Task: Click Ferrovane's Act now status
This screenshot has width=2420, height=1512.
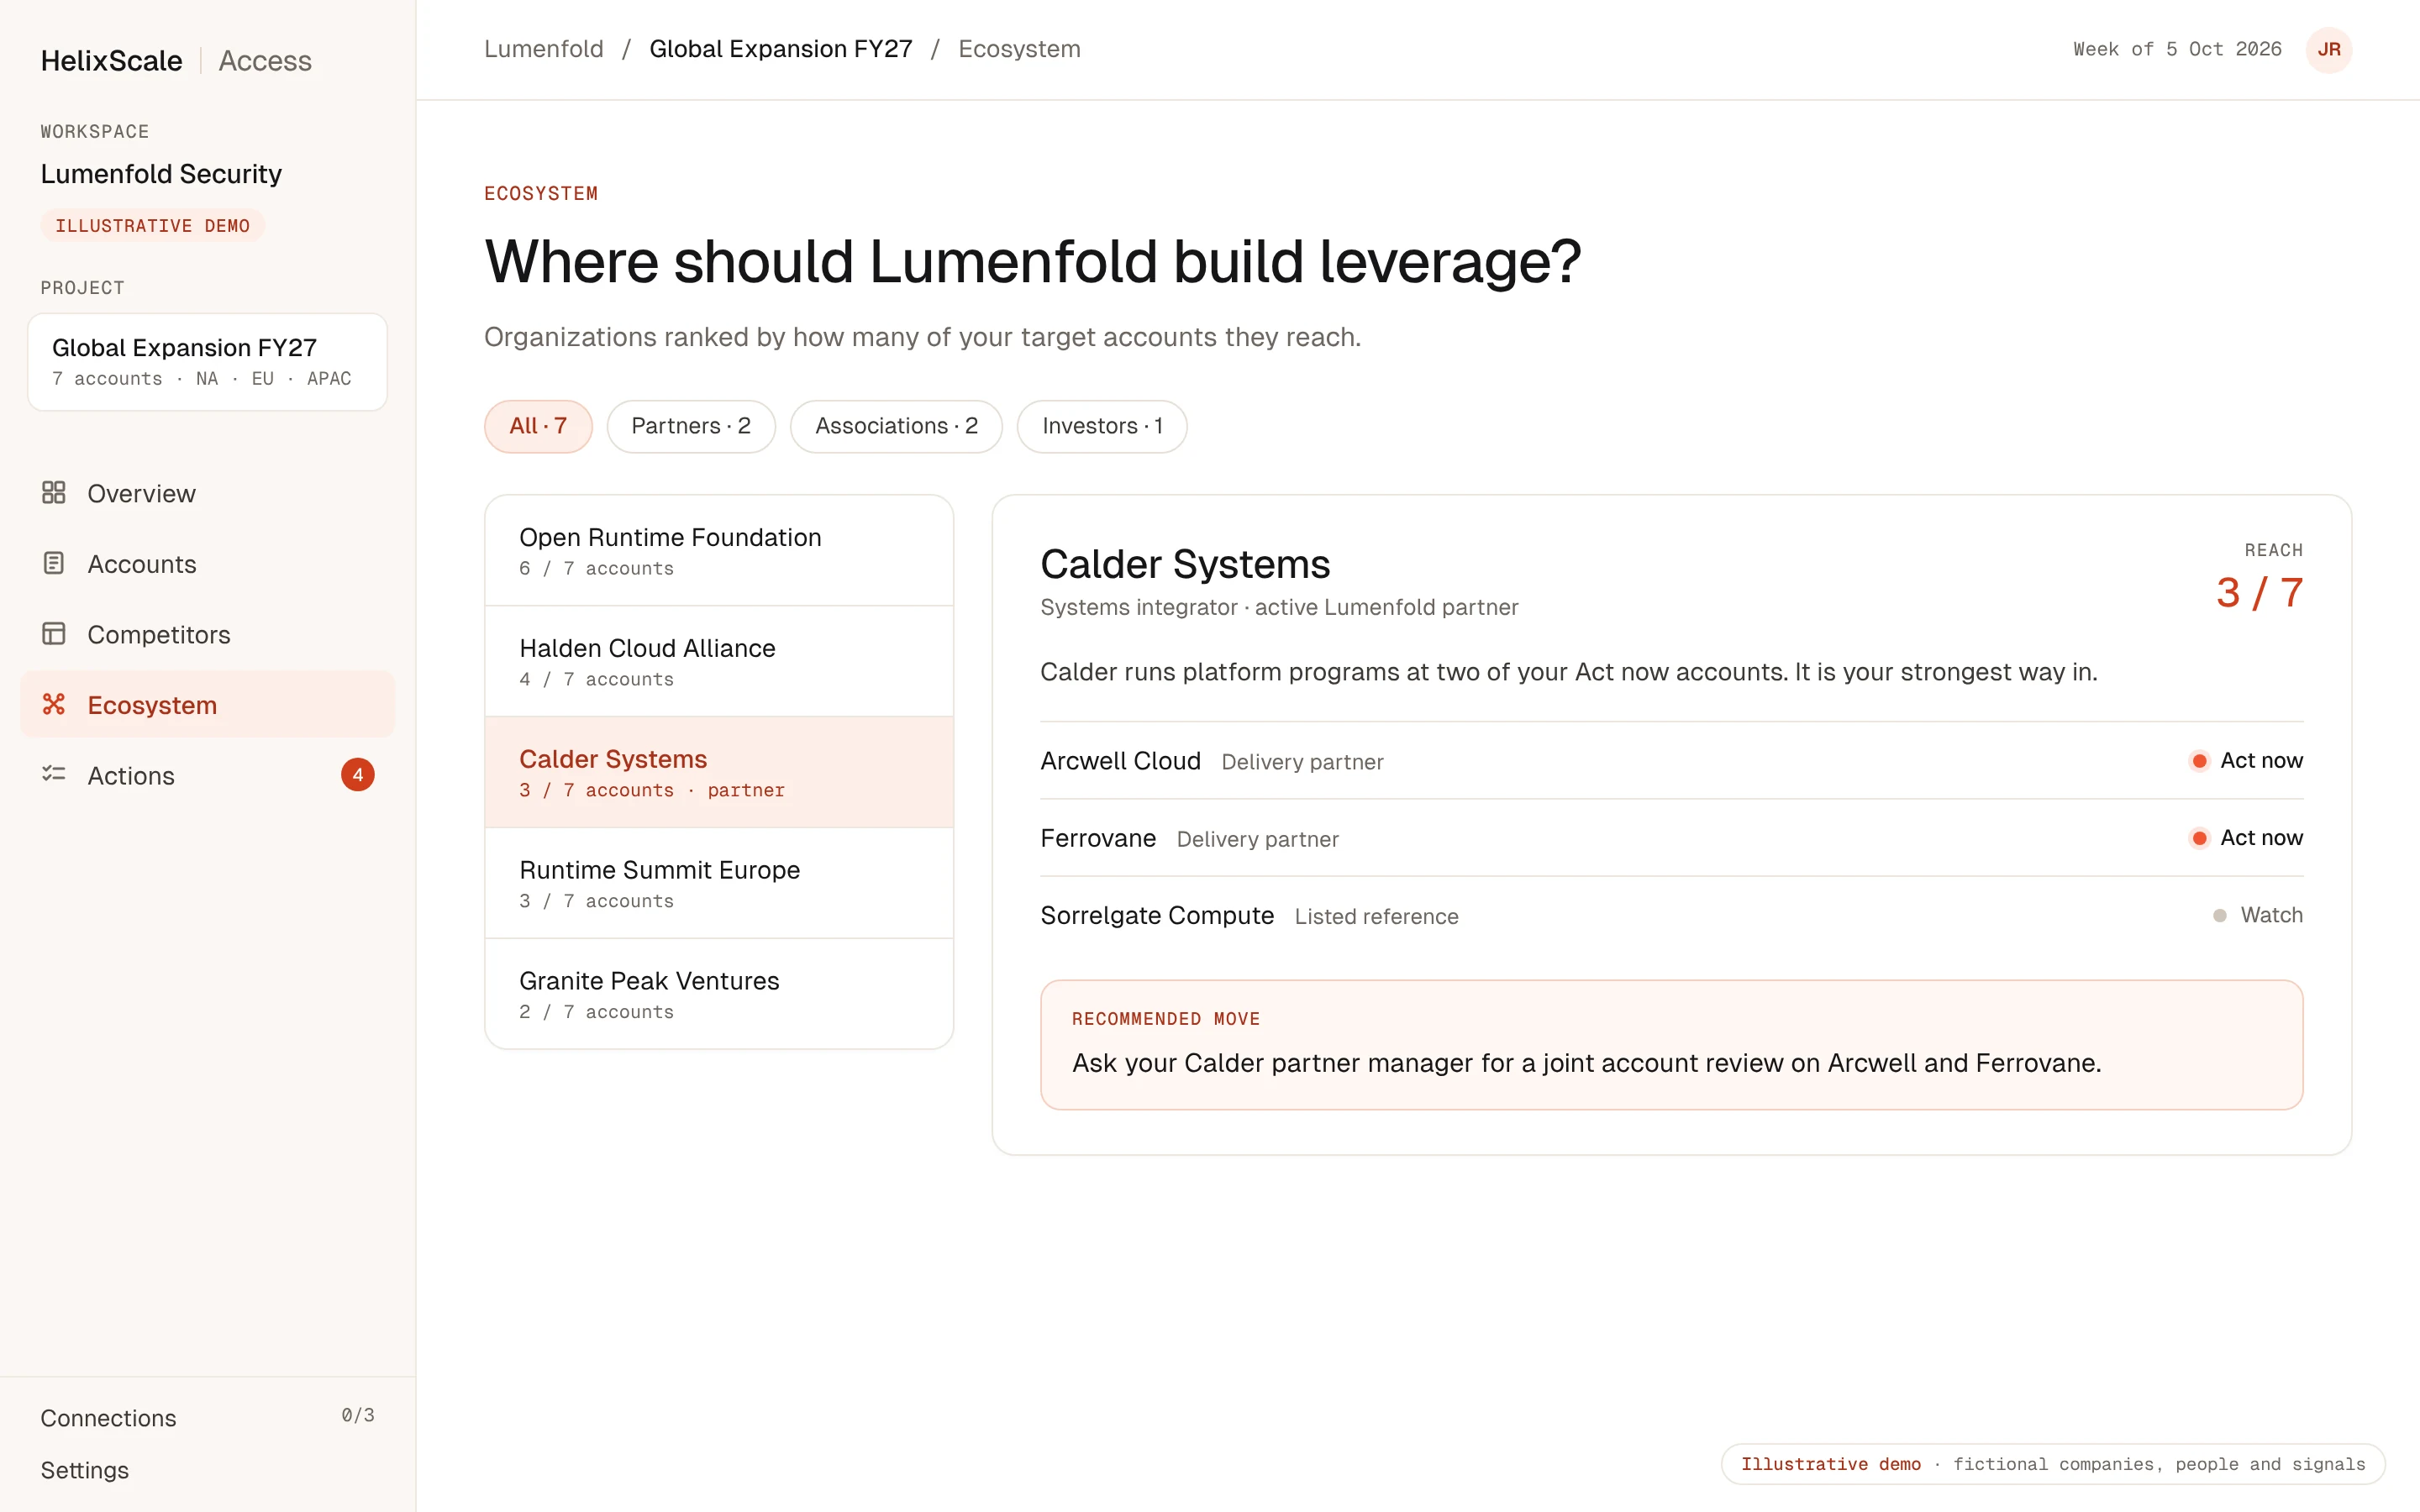Action: pos(2245,838)
